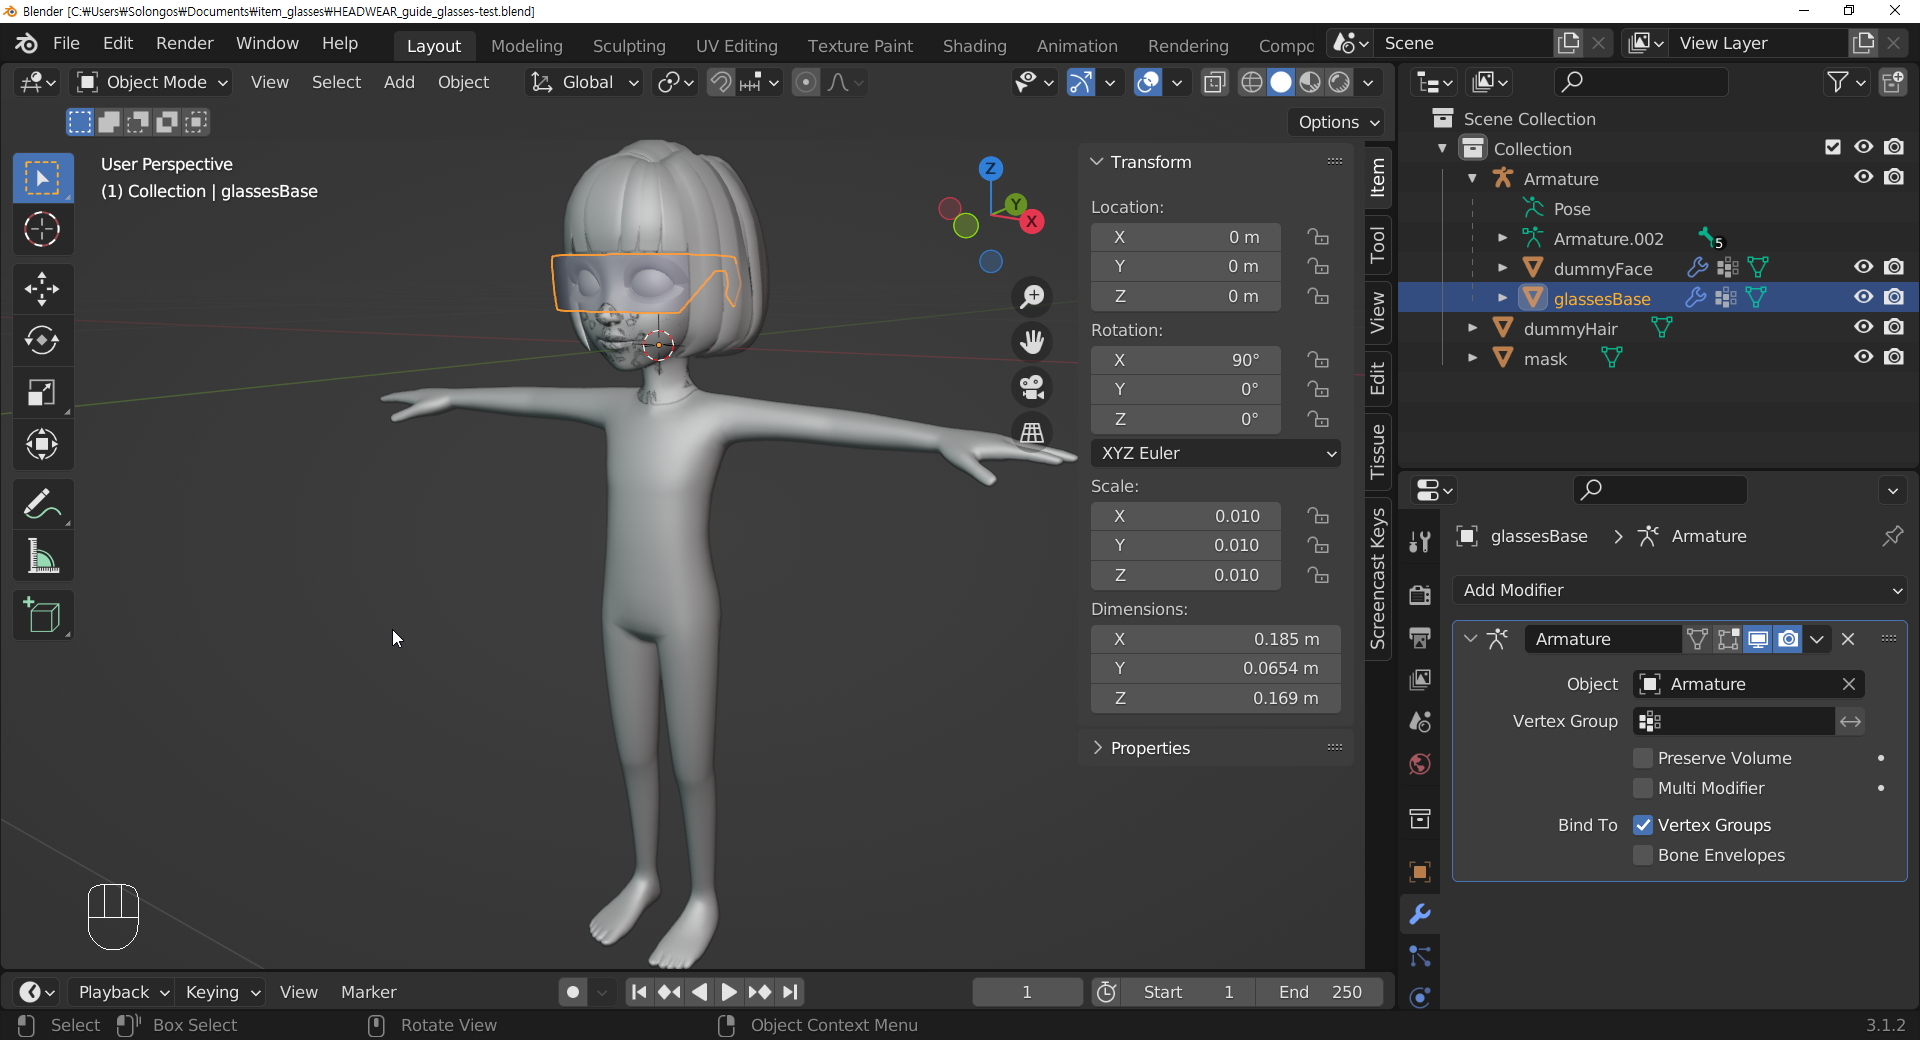
Task: Uncheck Vertex Groups bind option
Action: (1642, 825)
